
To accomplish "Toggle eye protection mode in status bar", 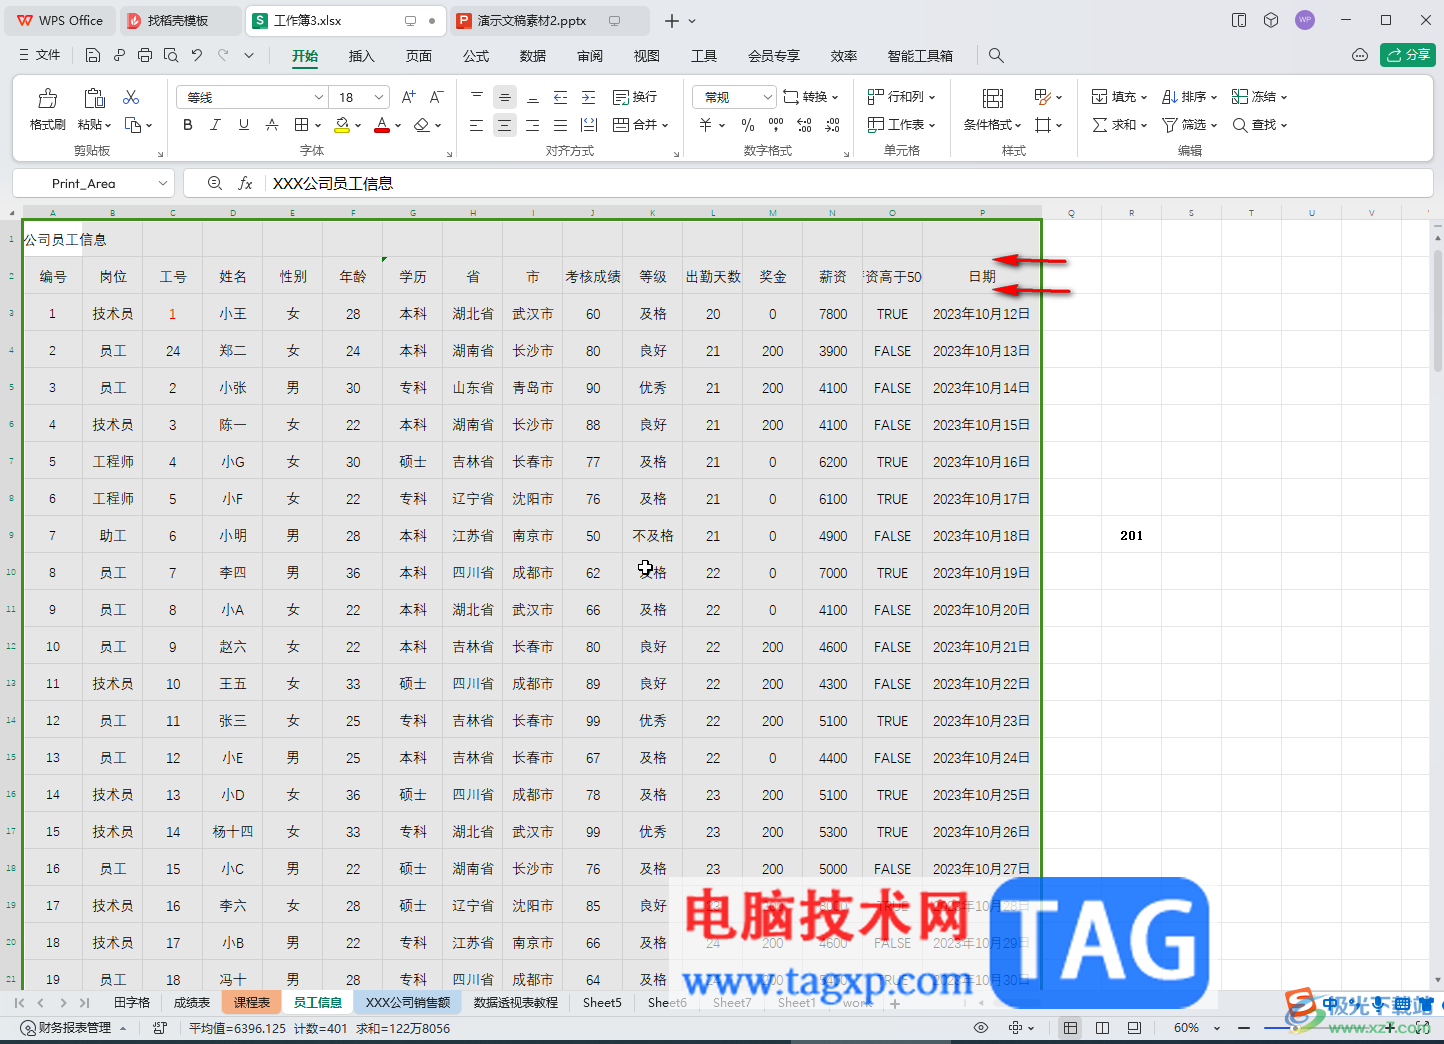I will coord(981,1028).
